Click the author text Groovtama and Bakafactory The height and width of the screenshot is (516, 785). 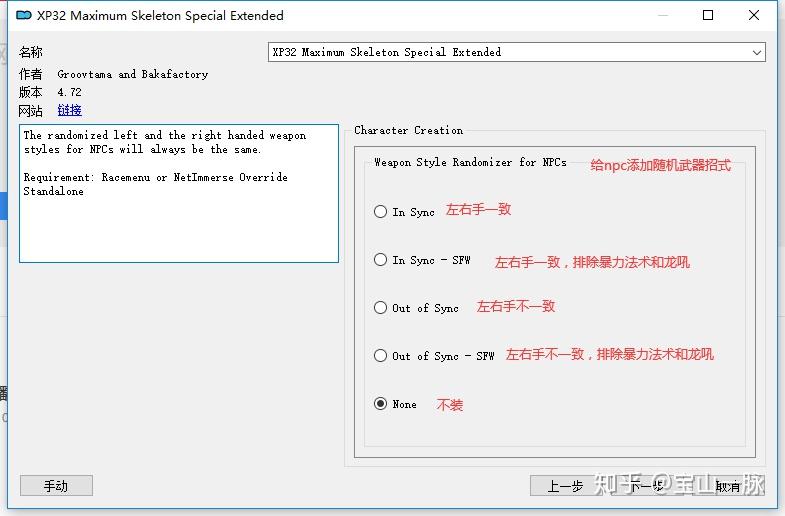click(133, 74)
